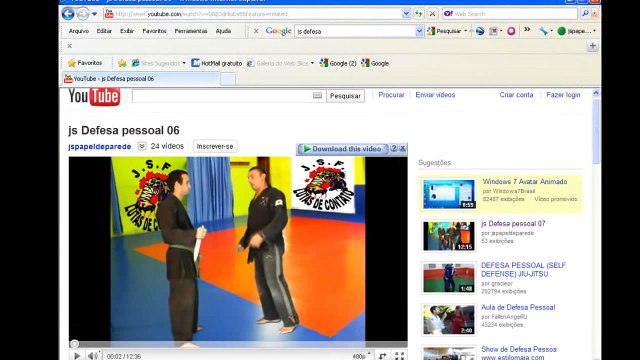Expand the address bar URL history dropdown
640x360 pixels.
(x=406, y=14)
